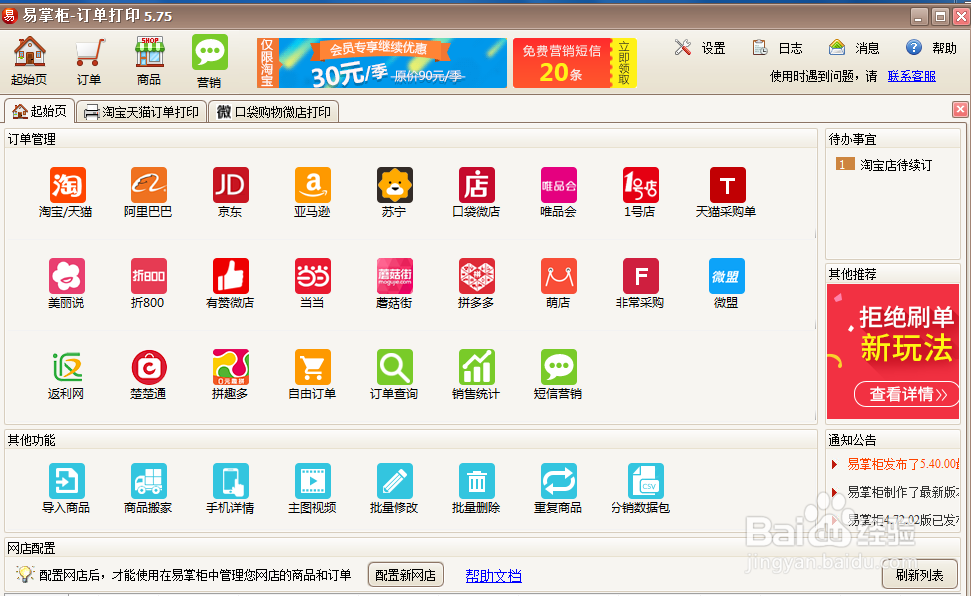Open the 帮助文档 link
The image size is (971, 596).
(x=494, y=576)
